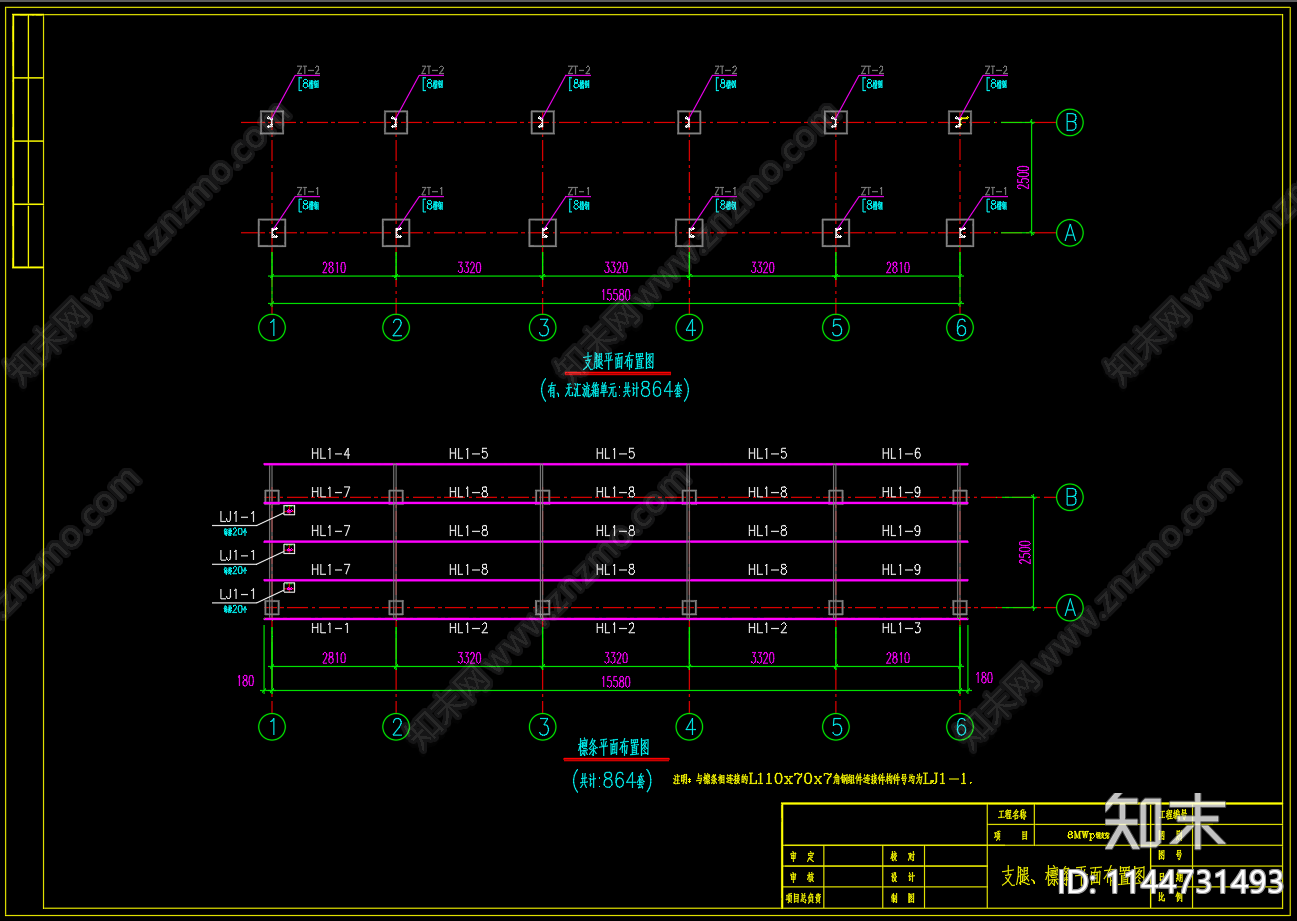This screenshot has height=921, width=1297.
Task: Click the 审核 cell in title block
Action: (801, 877)
